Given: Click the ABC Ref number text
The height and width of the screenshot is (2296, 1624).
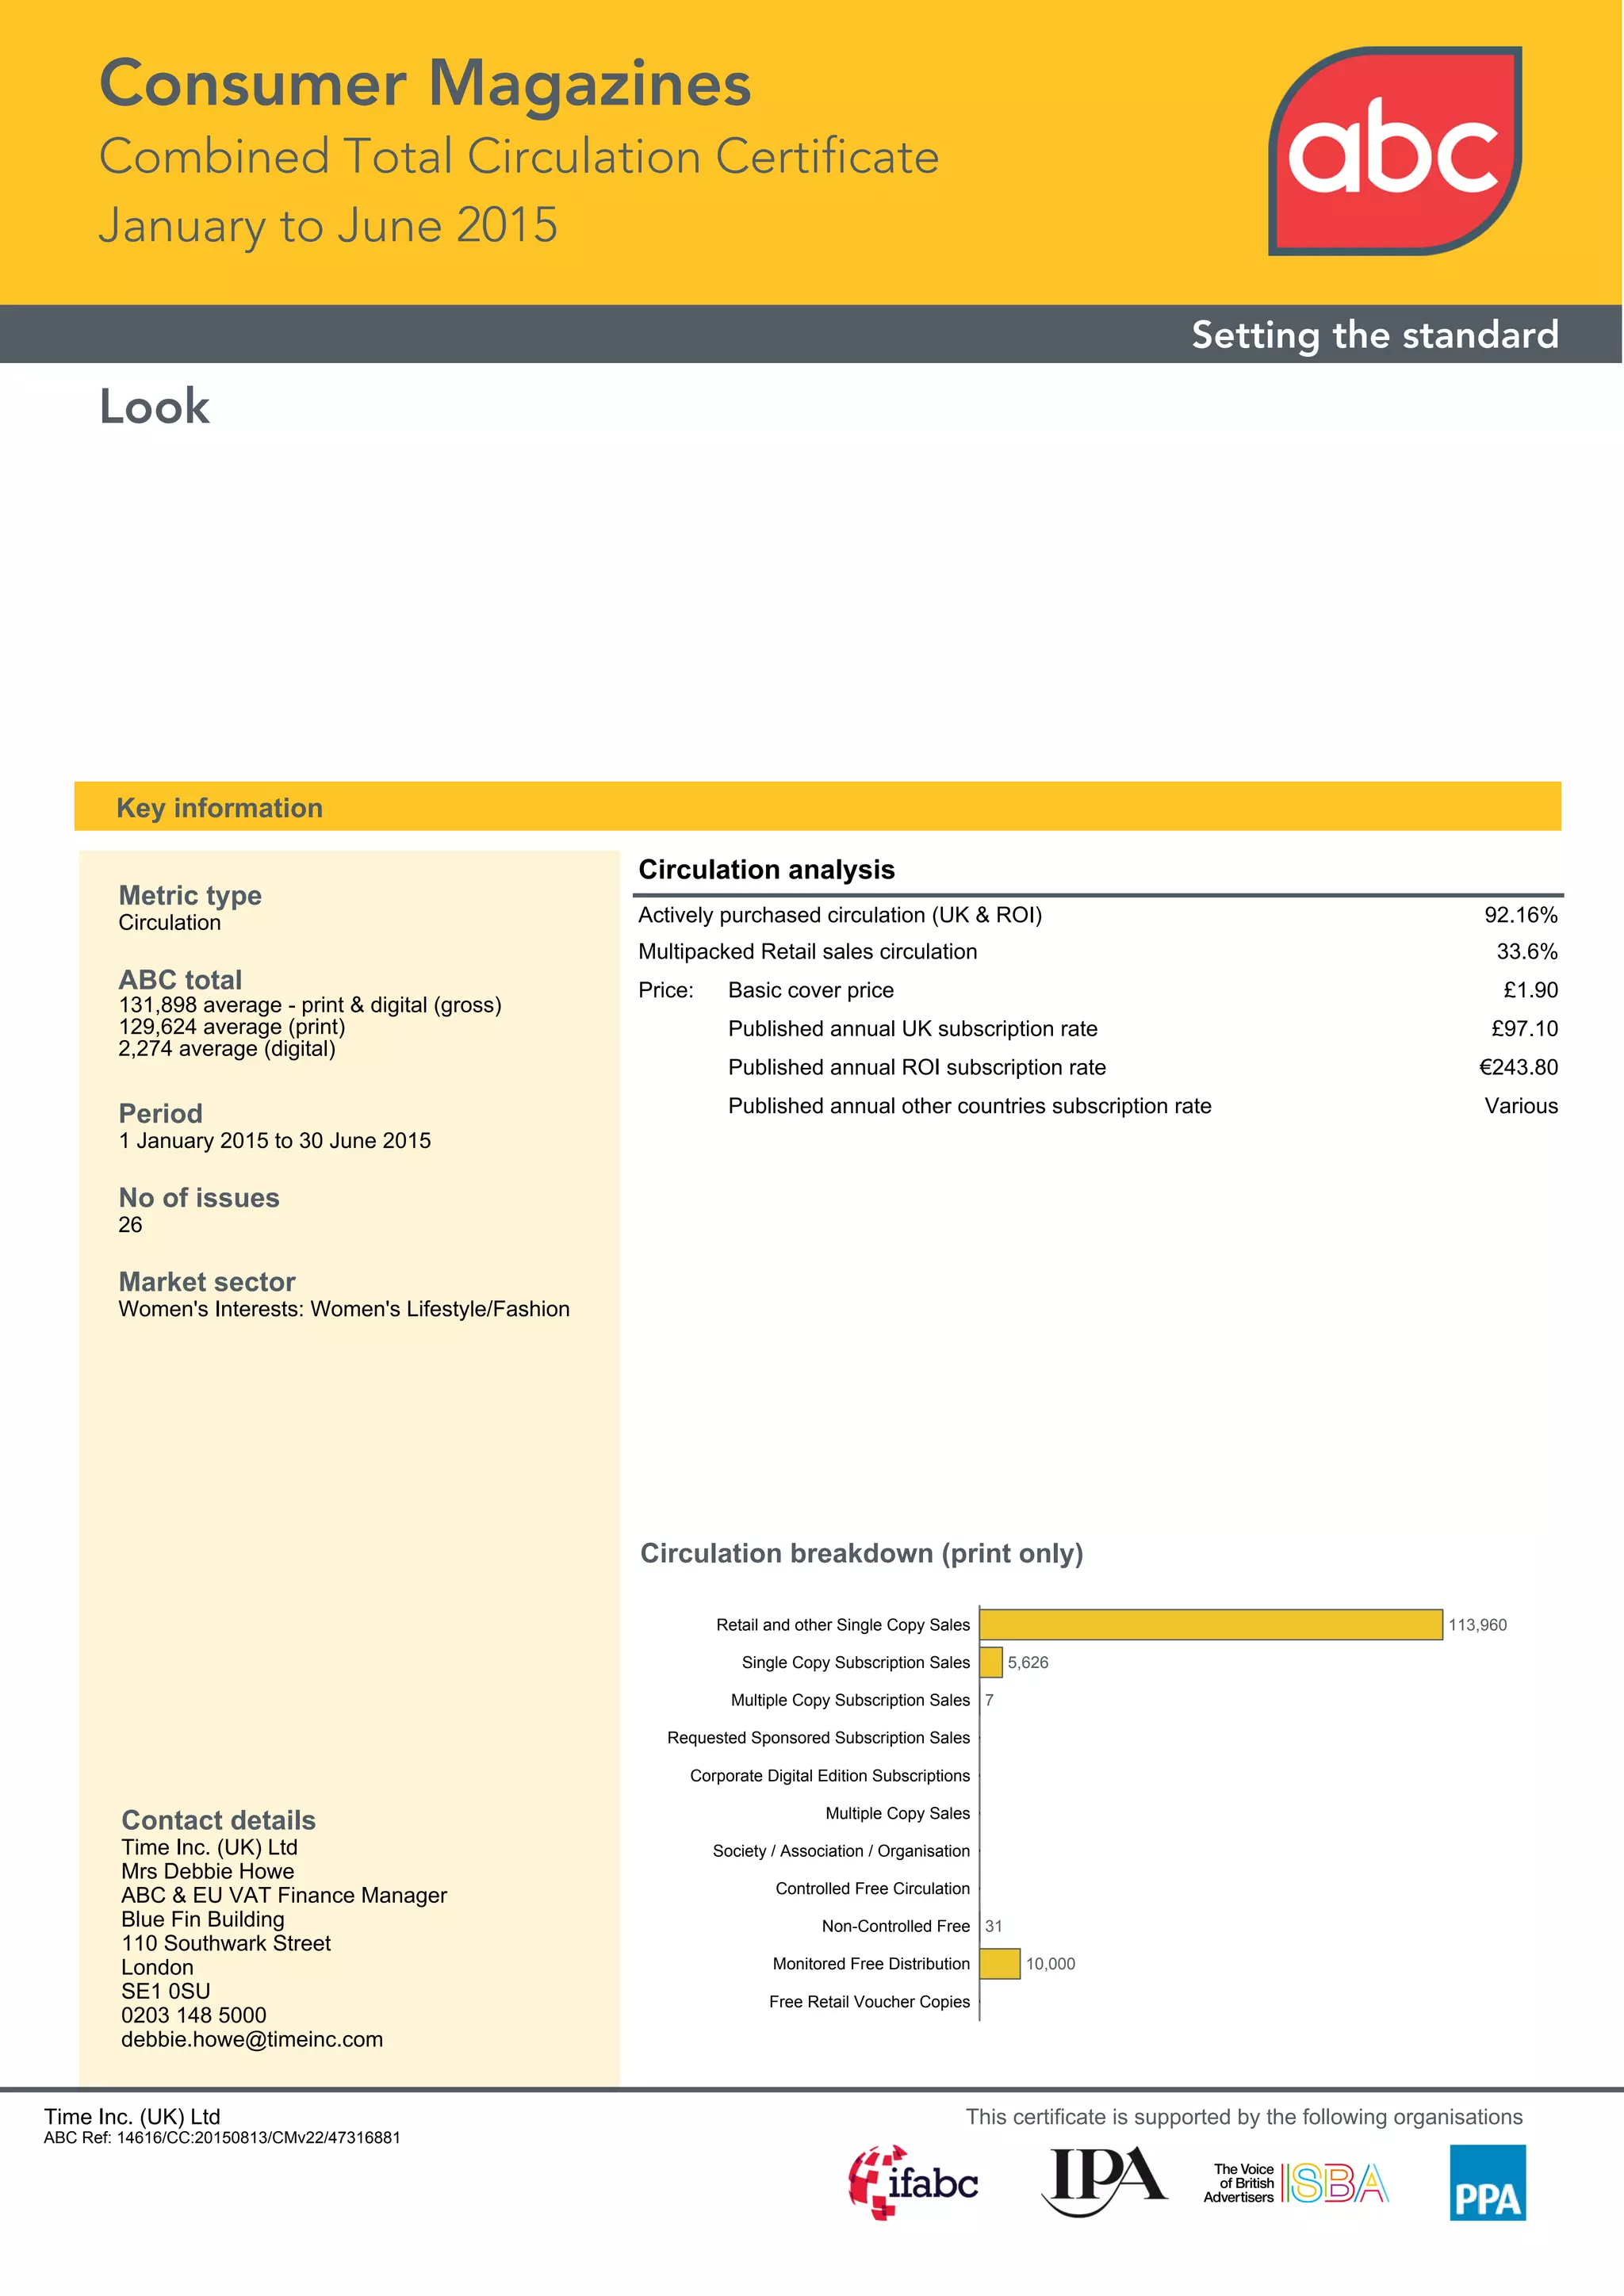Looking at the screenshot, I should click(x=222, y=2138).
